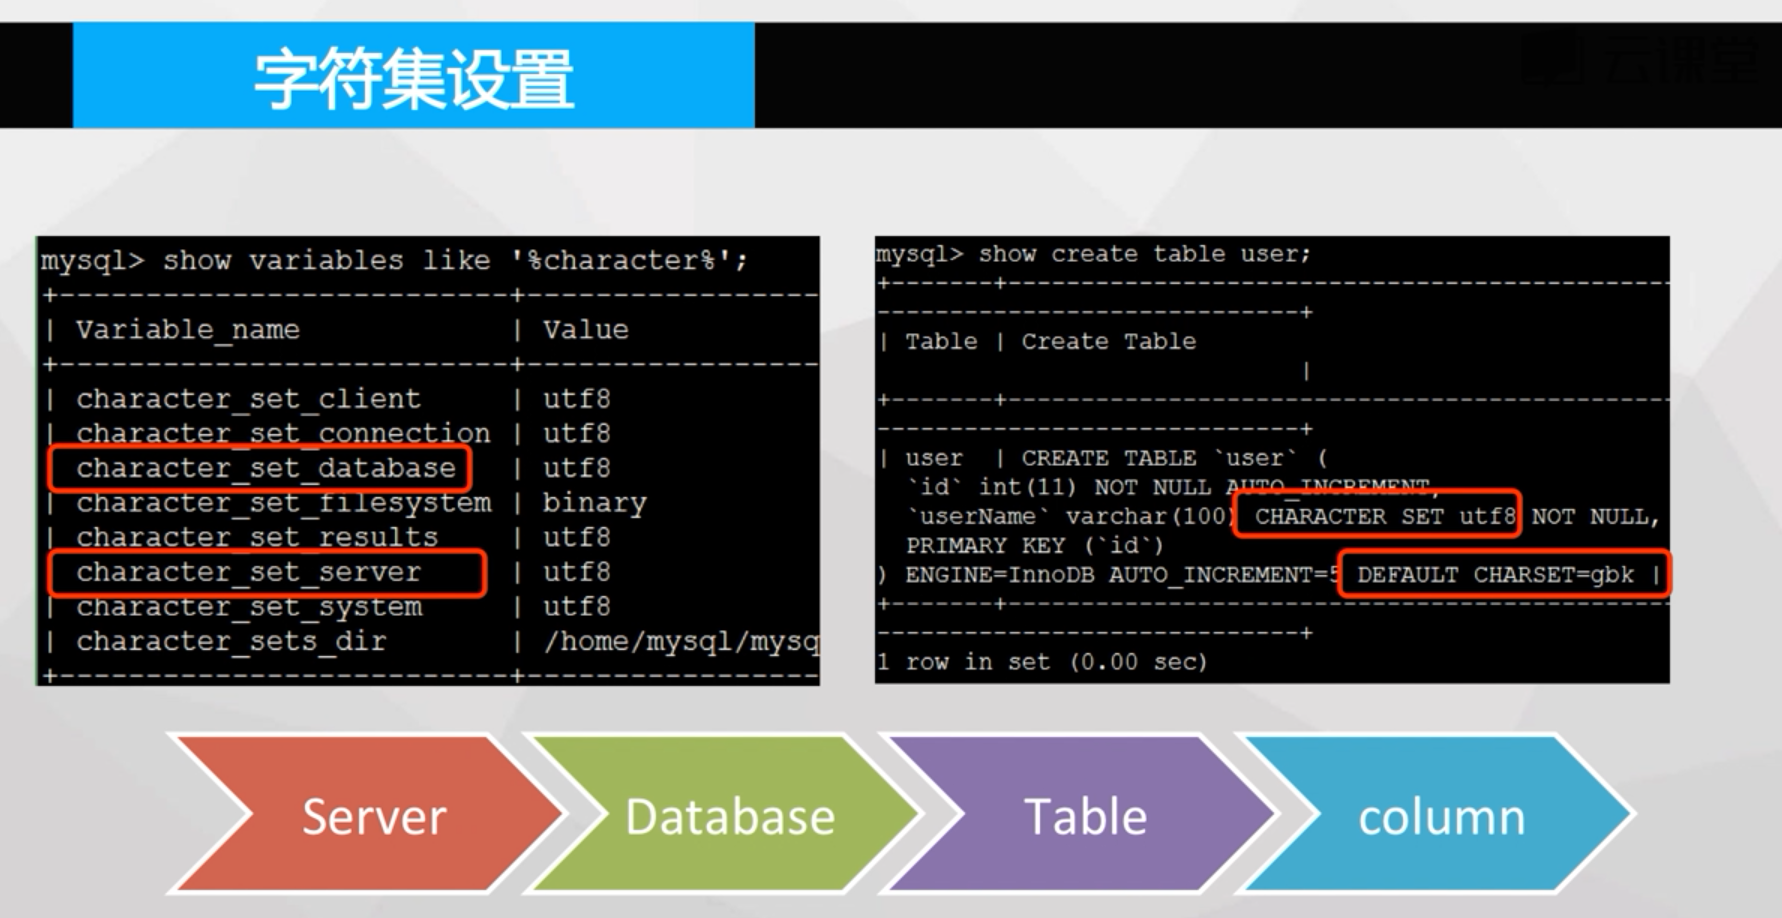Click the 'show variables like' command line
1782x918 pixels.
click(394, 261)
